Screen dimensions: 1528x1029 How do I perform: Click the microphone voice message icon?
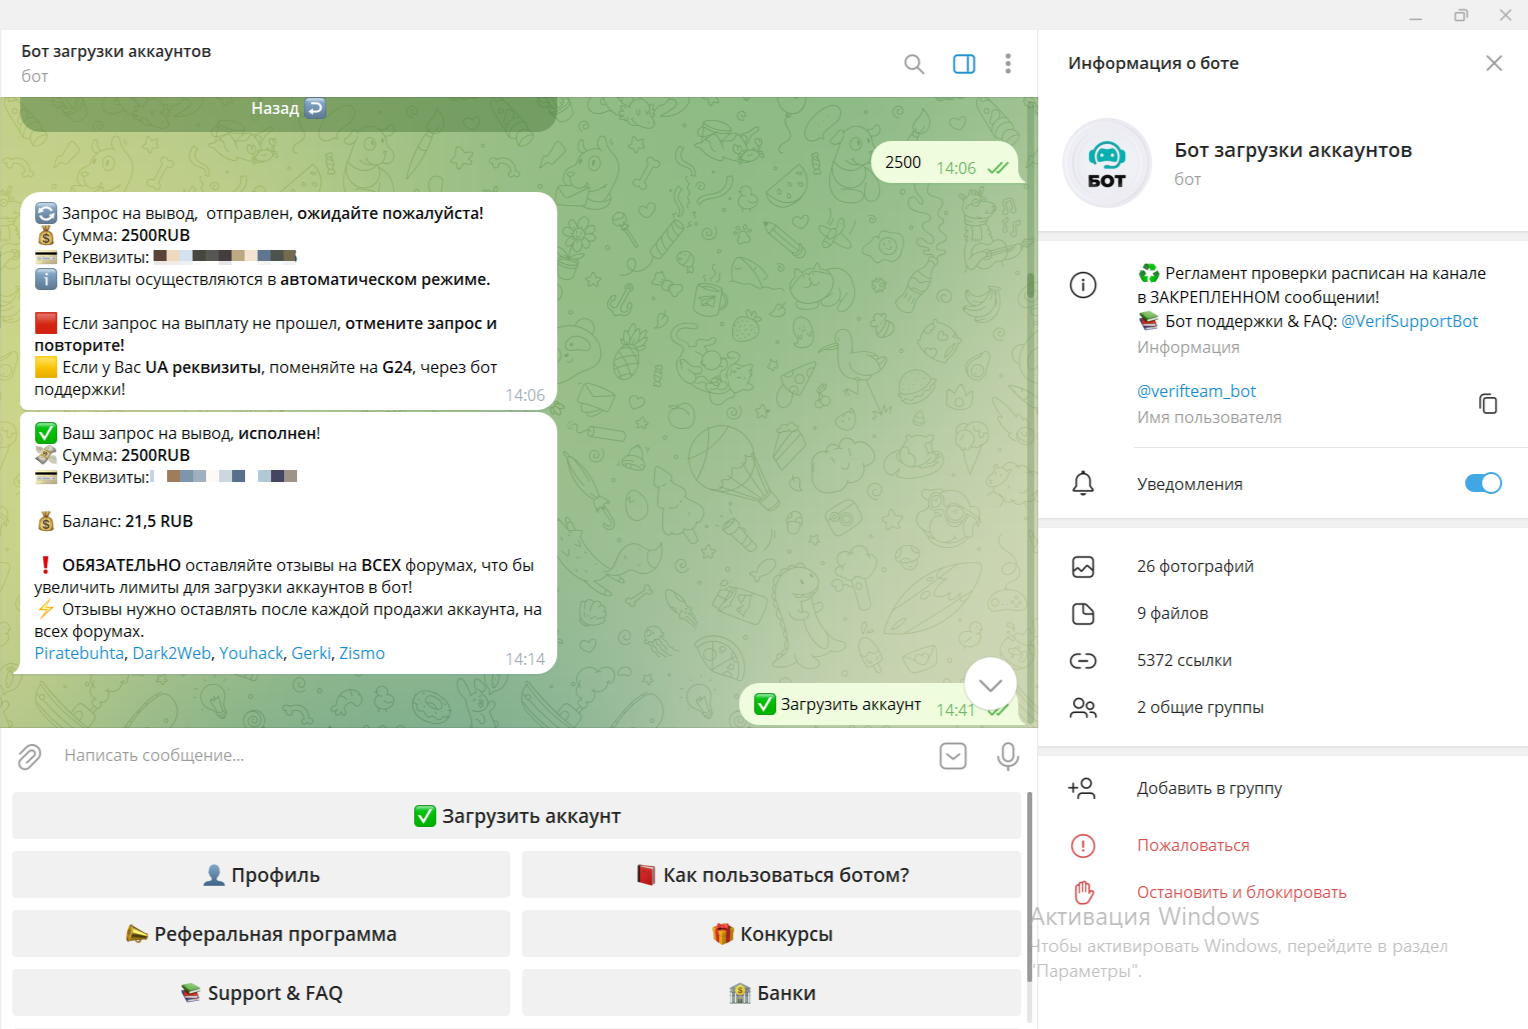point(1007,756)
